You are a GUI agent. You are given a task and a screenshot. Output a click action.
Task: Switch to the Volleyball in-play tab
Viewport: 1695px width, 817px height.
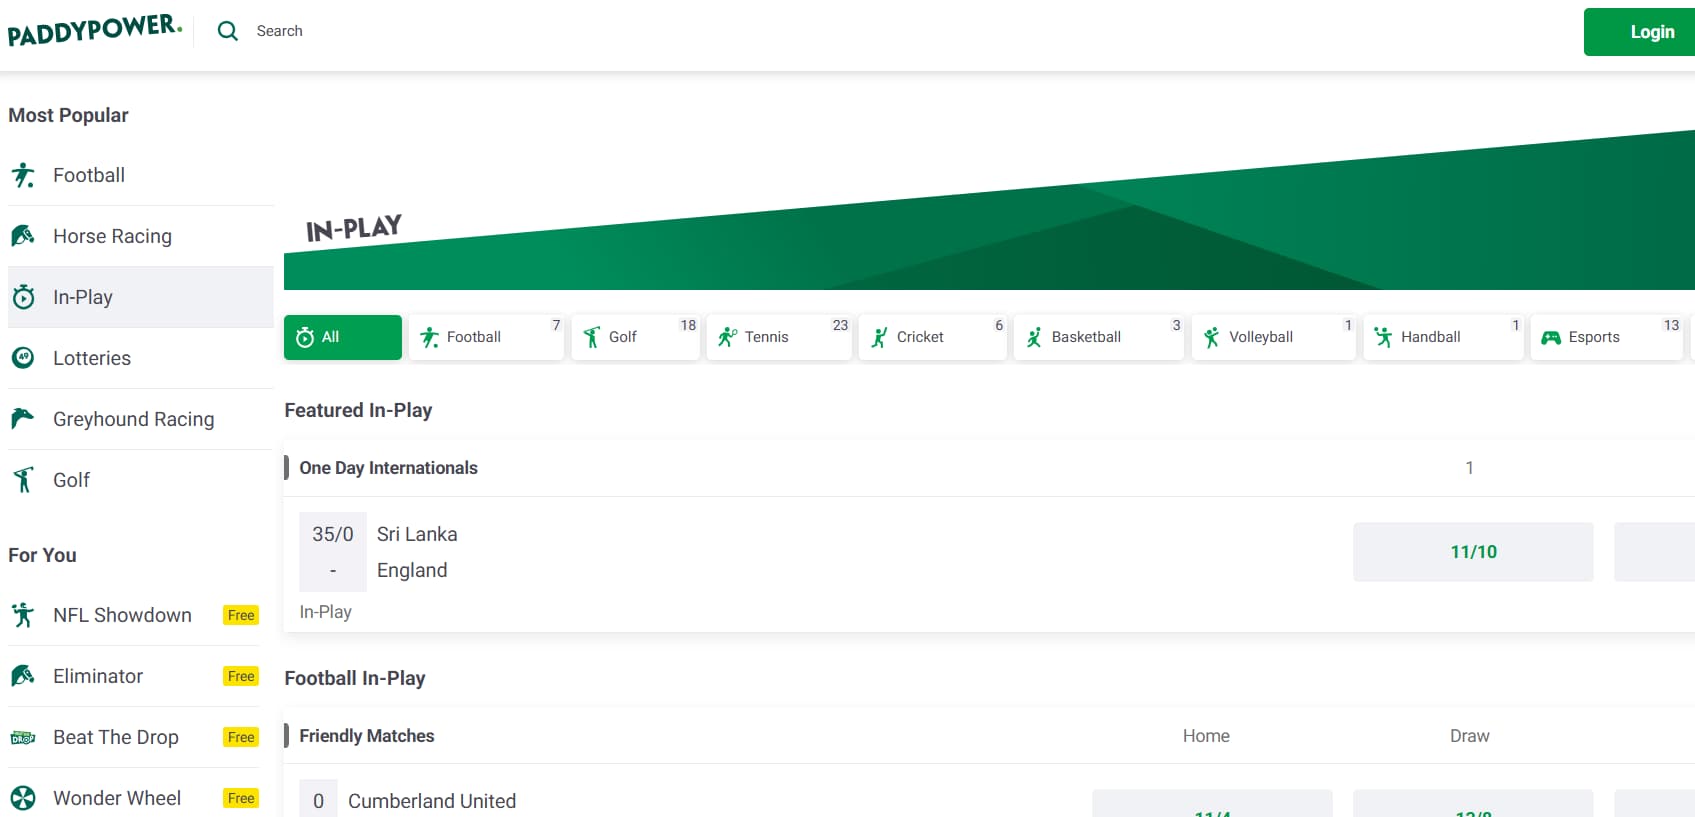tap(1274, 337)
